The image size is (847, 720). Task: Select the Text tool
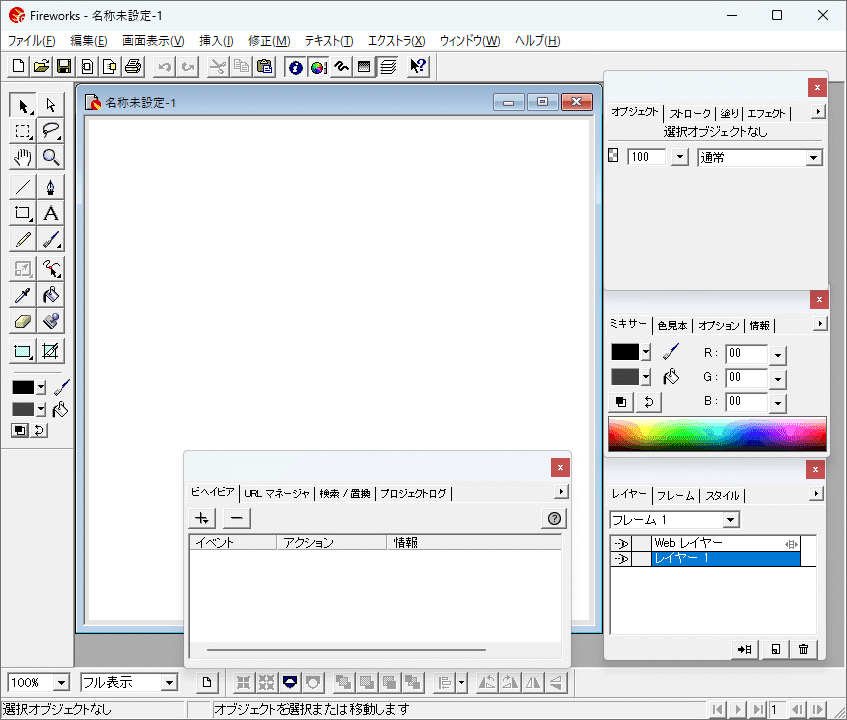(50, 213)
